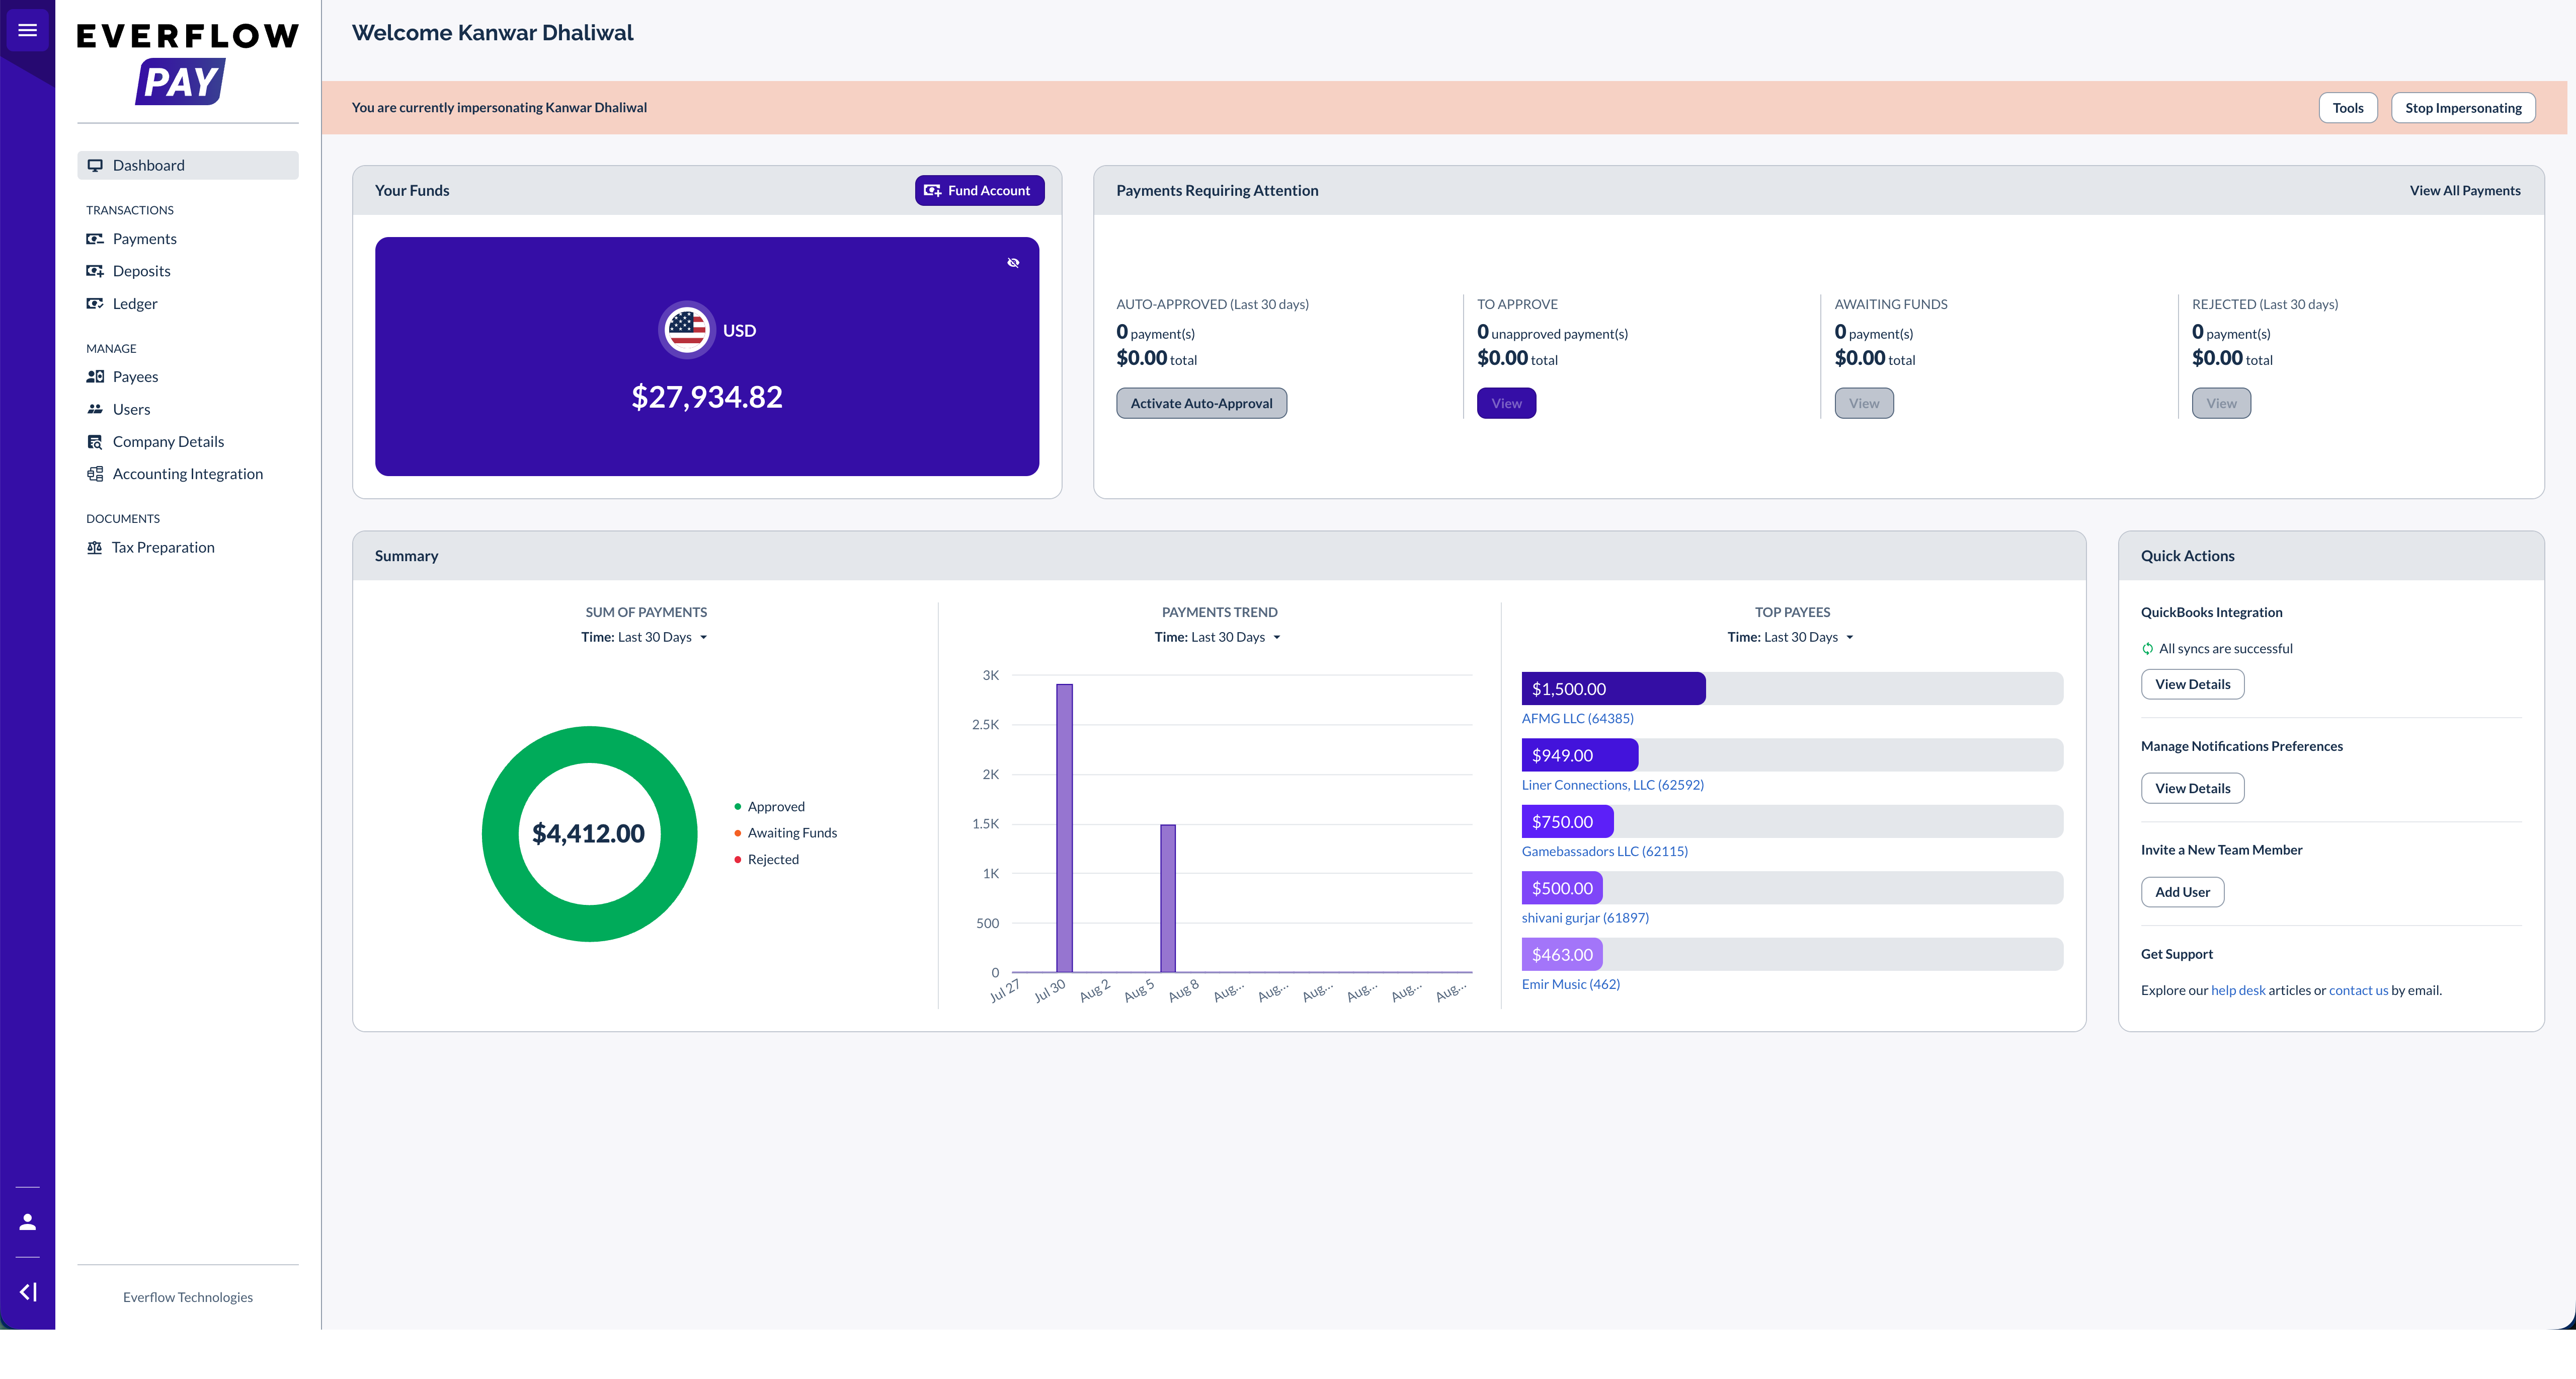Click View under Rejected
This screenshot has height=1379, width=2576.
pyautogui.click(x=2221, y=403)
